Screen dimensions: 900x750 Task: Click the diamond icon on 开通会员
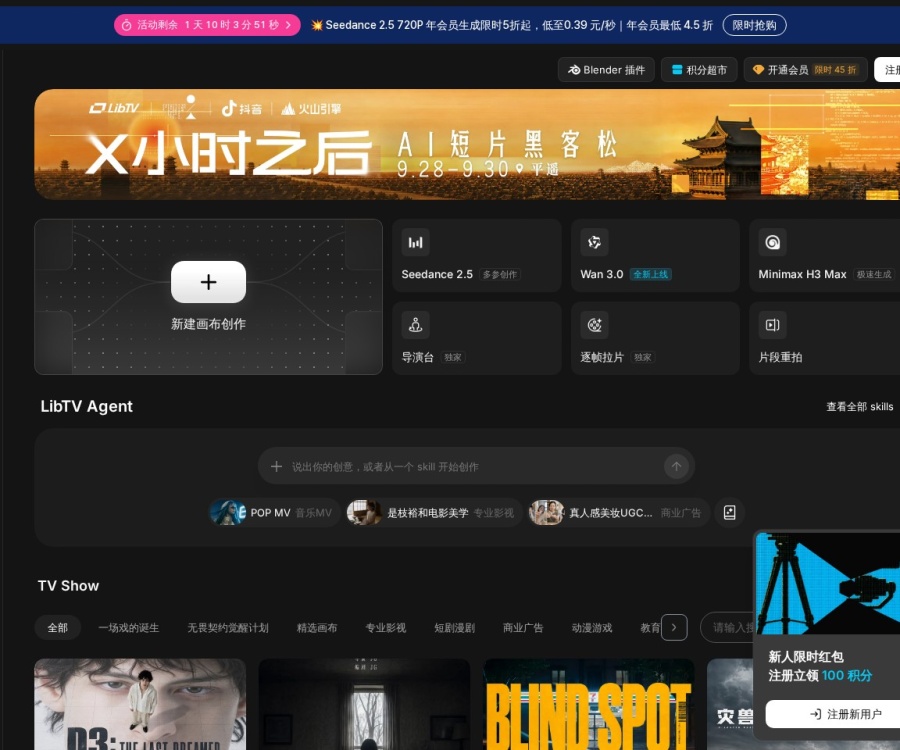(758, 70)
